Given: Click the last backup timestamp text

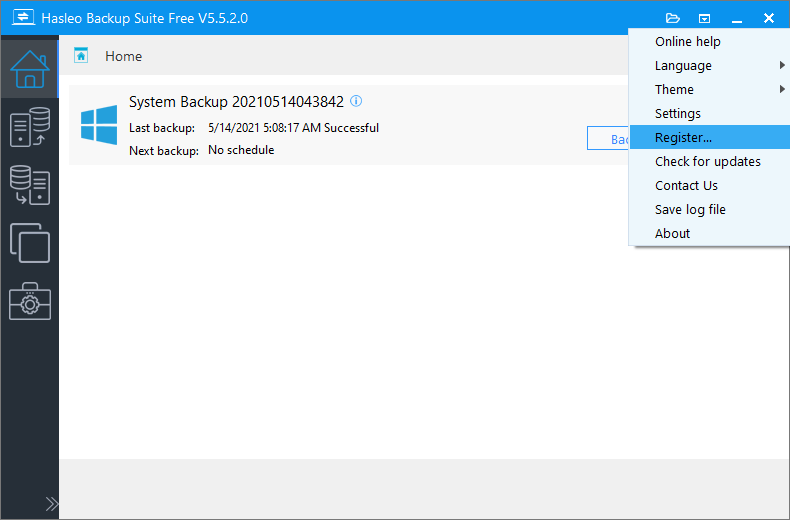Looking at the screenshot, I should (293, 128).
